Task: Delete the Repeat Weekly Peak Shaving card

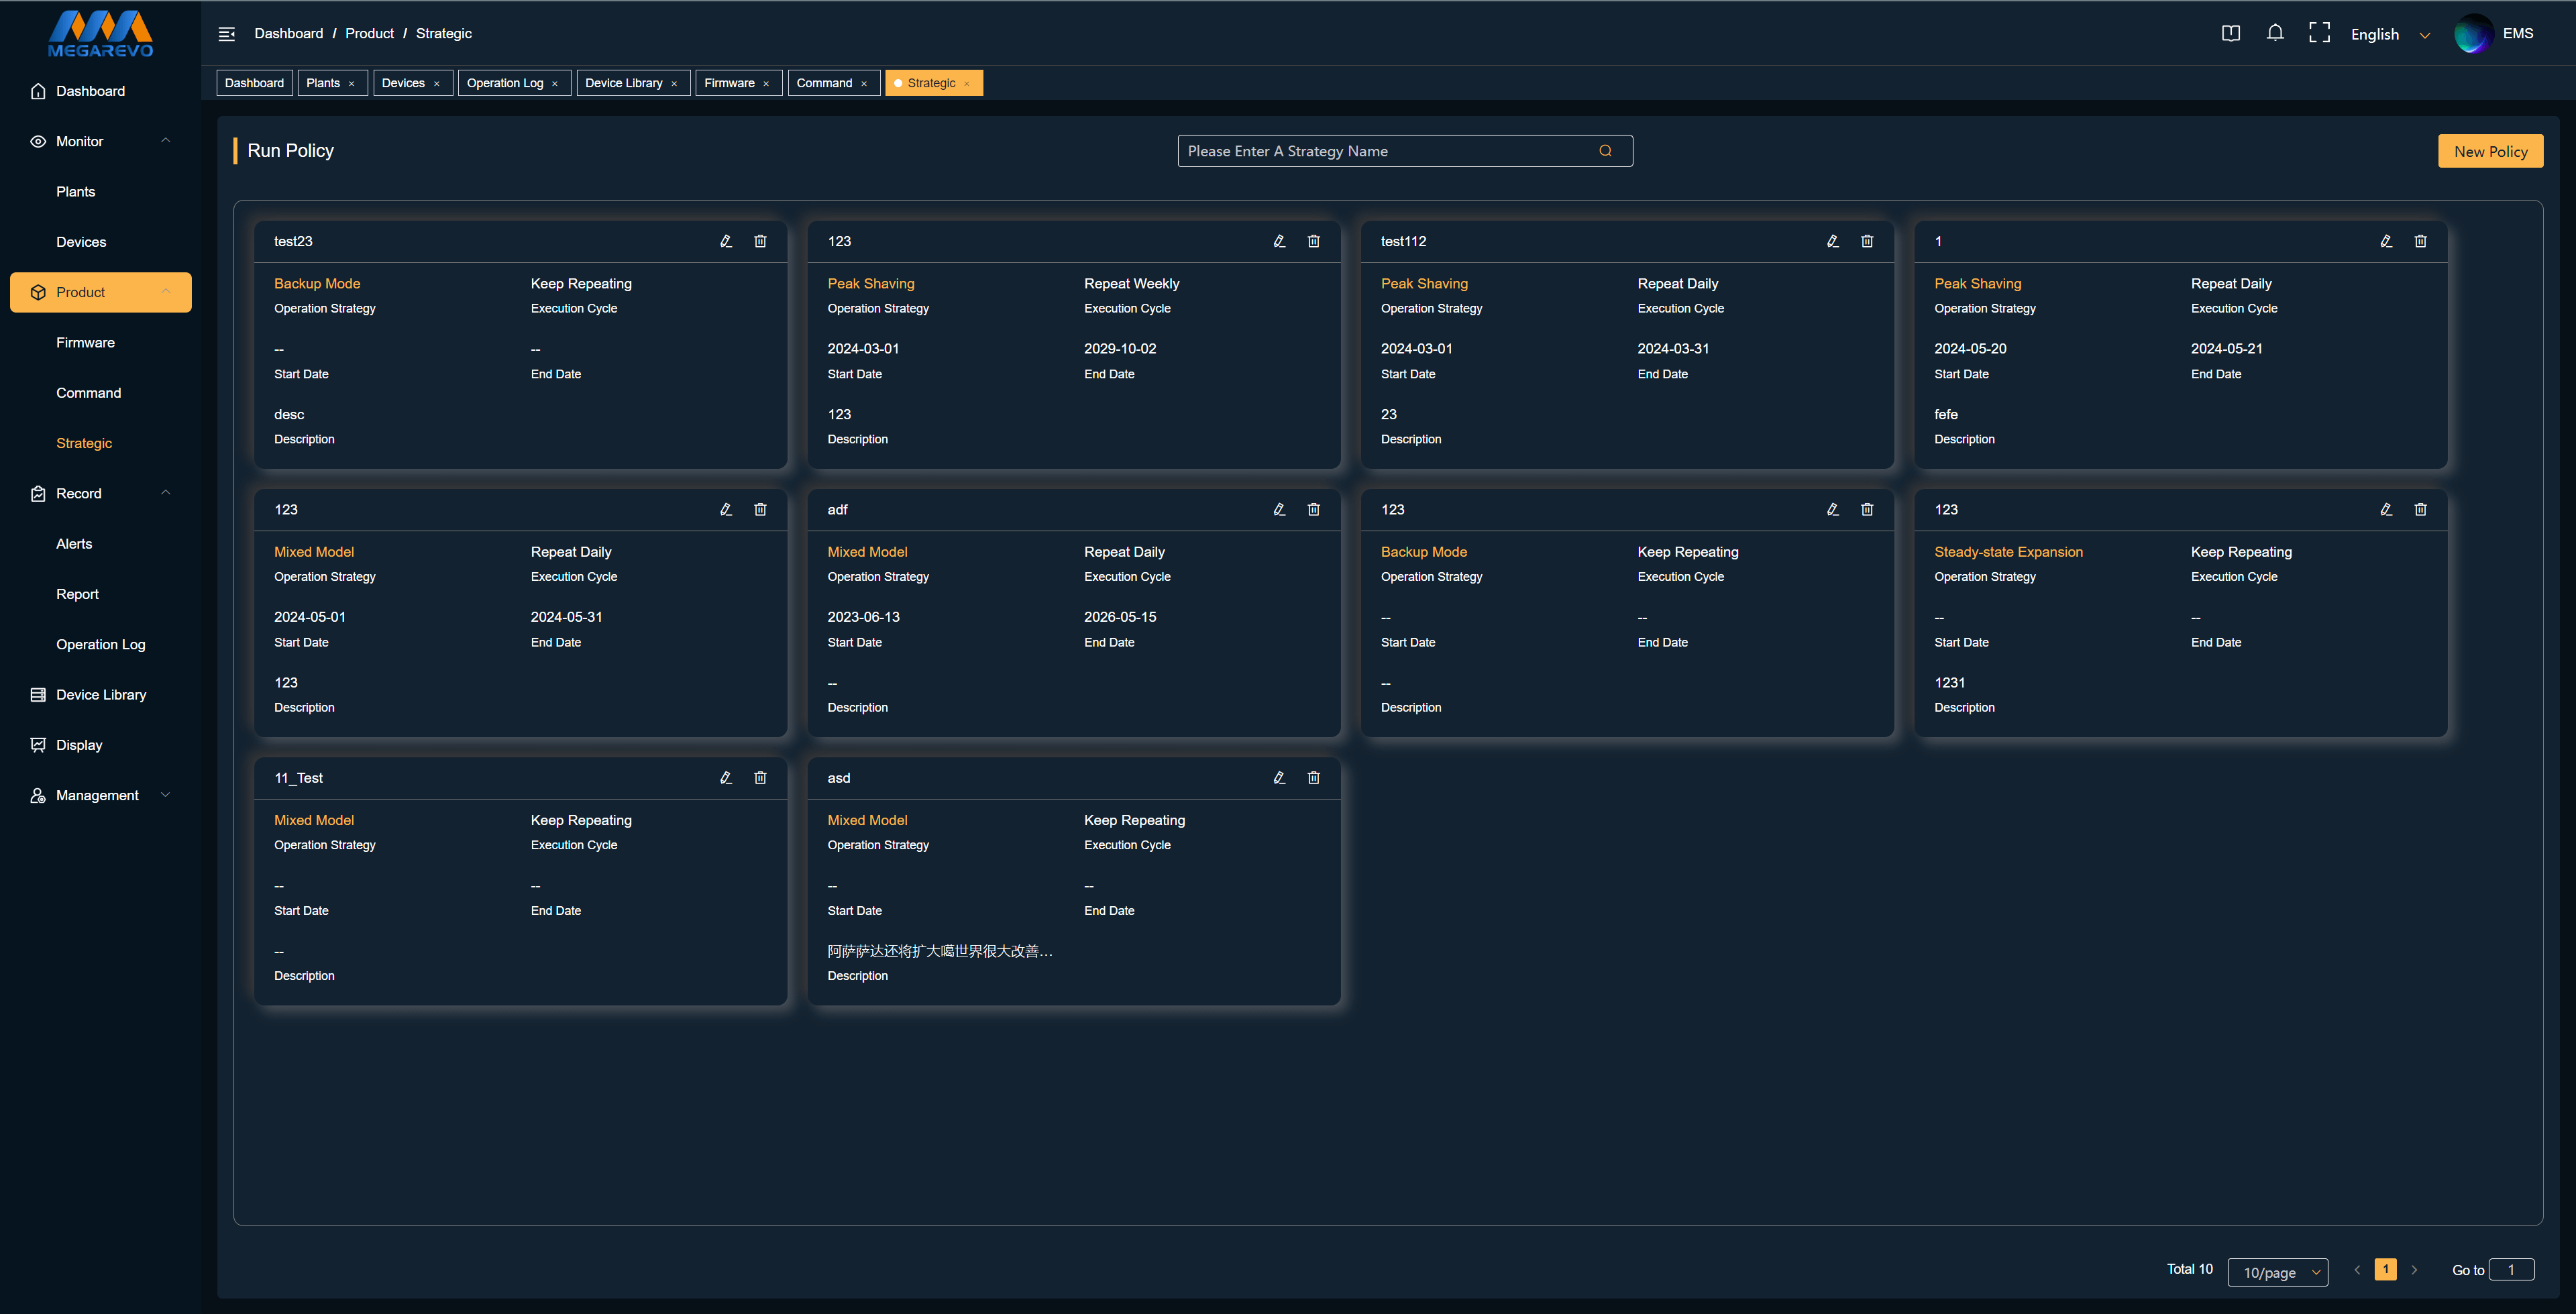Action: [x=1314, y=241]
